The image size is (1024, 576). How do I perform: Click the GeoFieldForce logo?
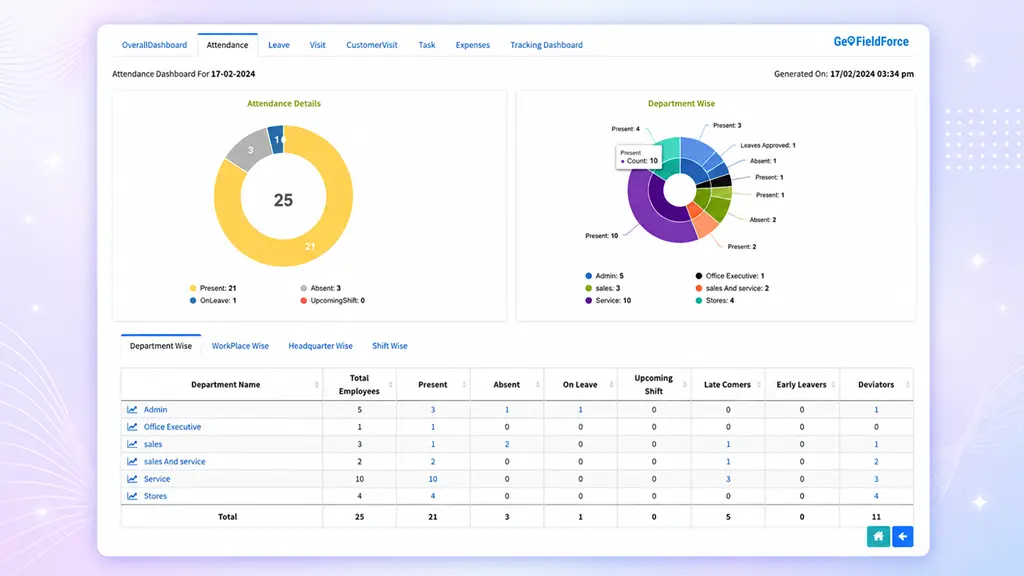click(871, 42)
